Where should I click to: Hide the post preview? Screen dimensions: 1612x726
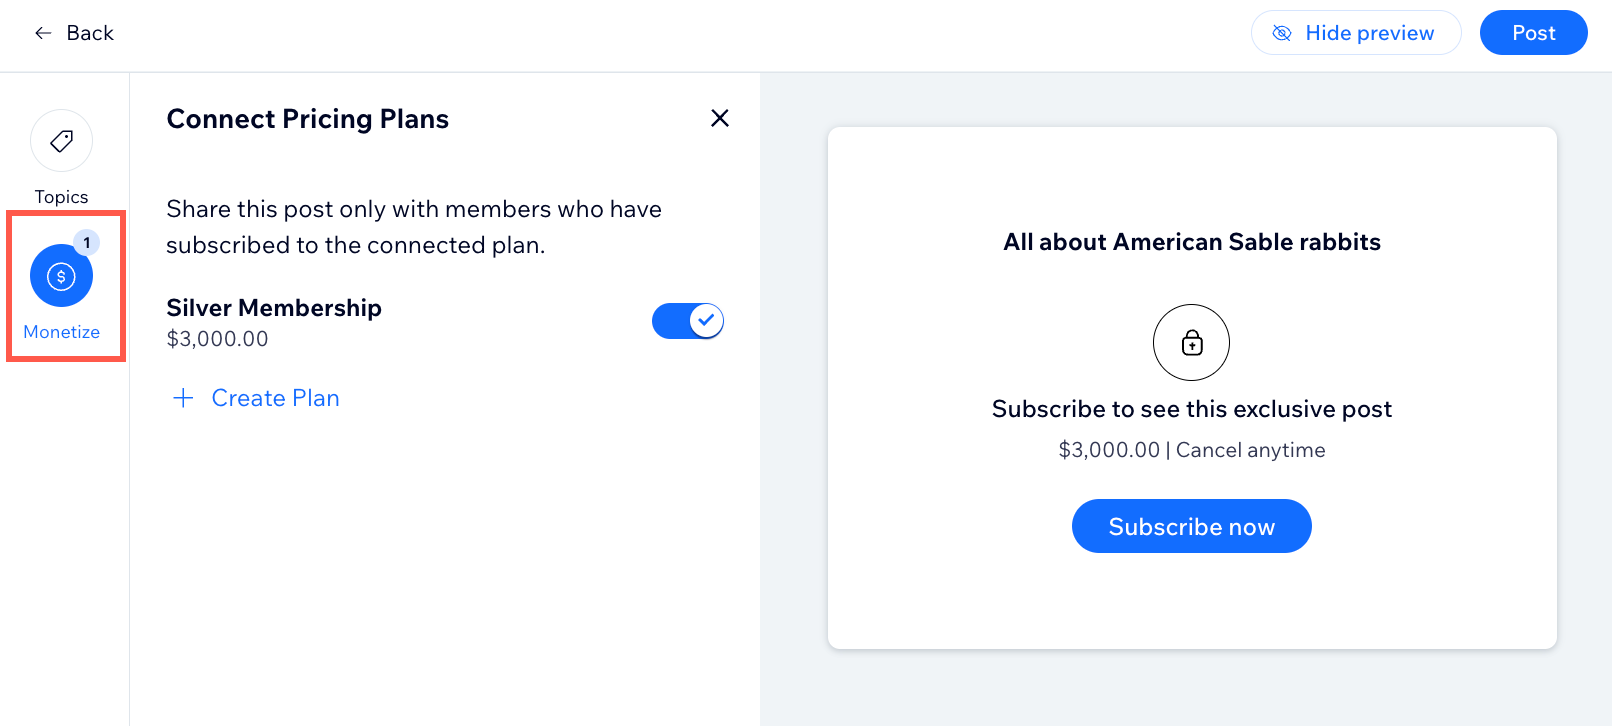(x=1356, y=33)
